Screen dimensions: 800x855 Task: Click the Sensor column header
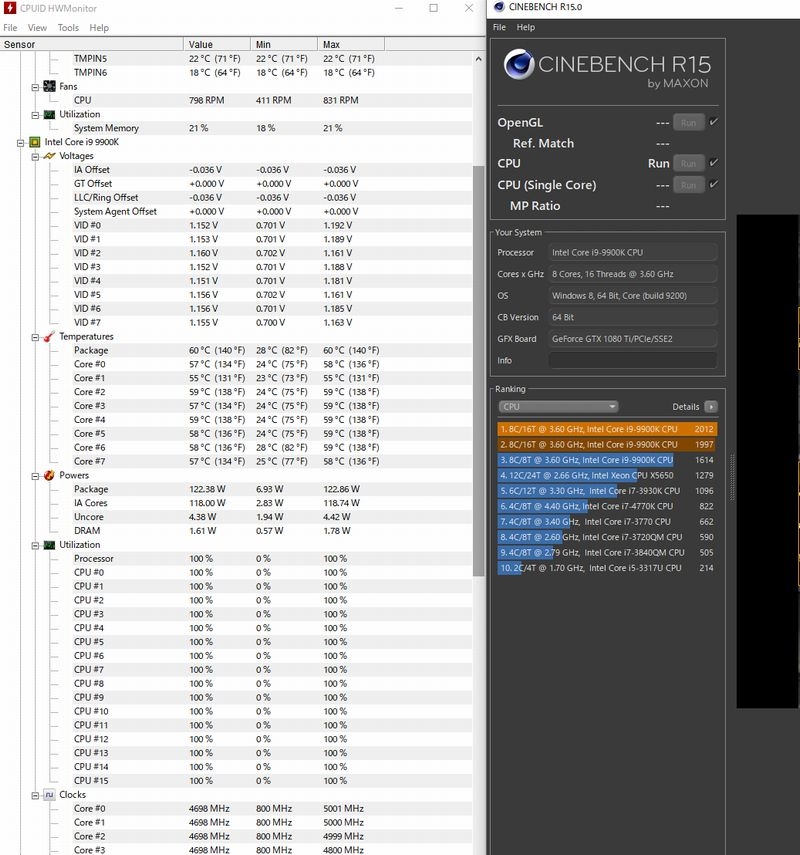click(92, 44)
